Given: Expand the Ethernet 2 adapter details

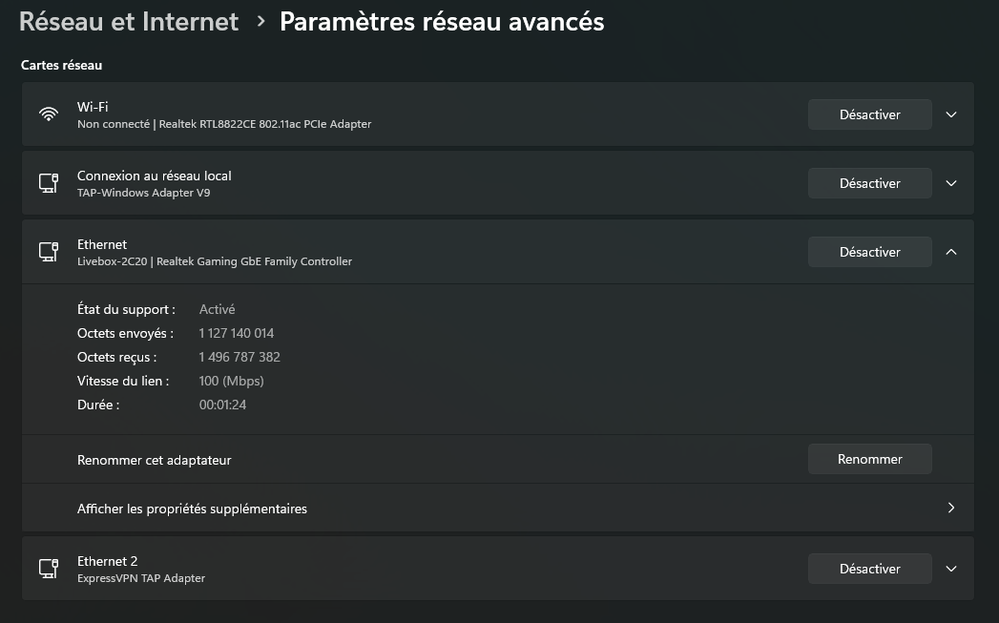Looking at the screenshot, I should (951, 569).
